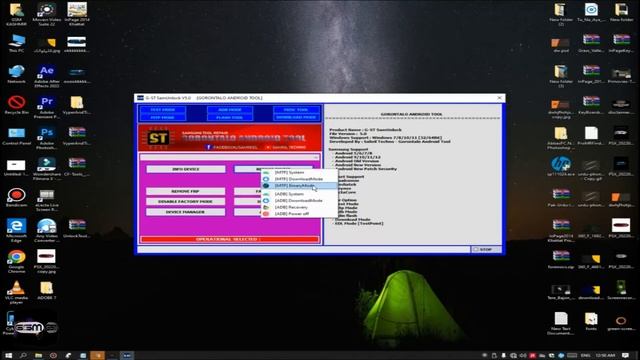Click the TEST MODE top button

pyautogui.click(x=162, y=110)
